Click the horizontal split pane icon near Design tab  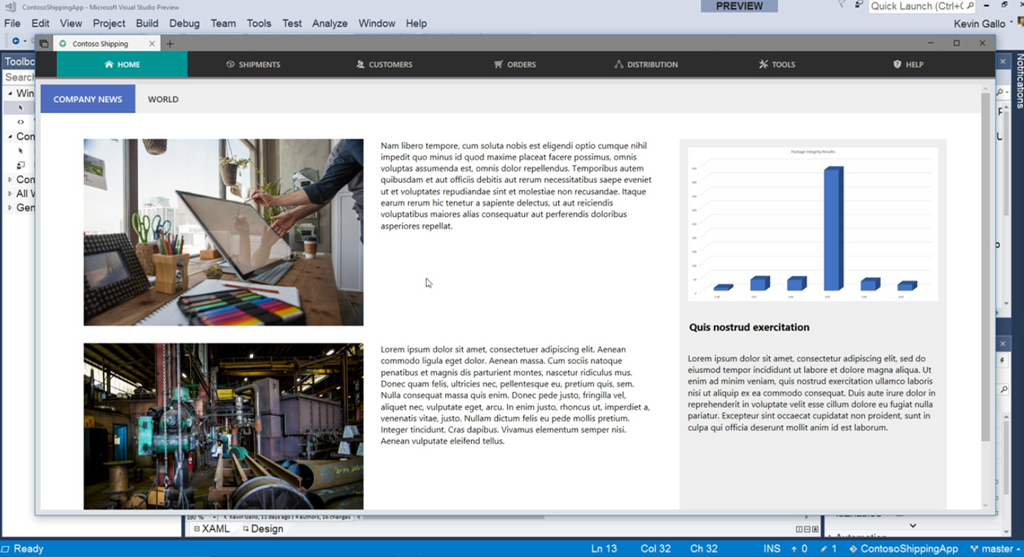807,529
